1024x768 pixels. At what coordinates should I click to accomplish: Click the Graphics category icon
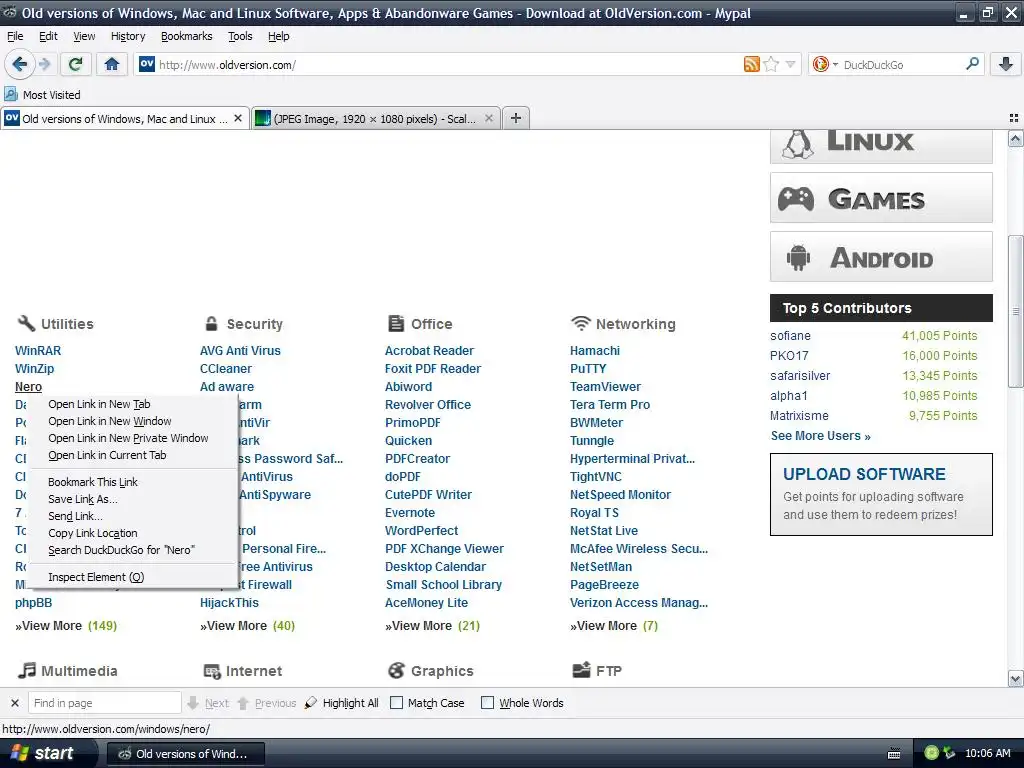click(396, 671)
